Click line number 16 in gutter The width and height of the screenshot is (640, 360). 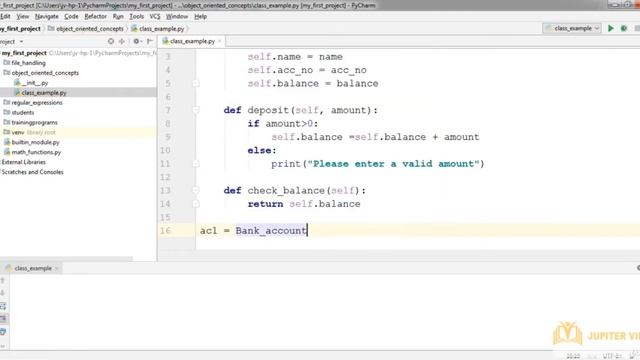165,231
